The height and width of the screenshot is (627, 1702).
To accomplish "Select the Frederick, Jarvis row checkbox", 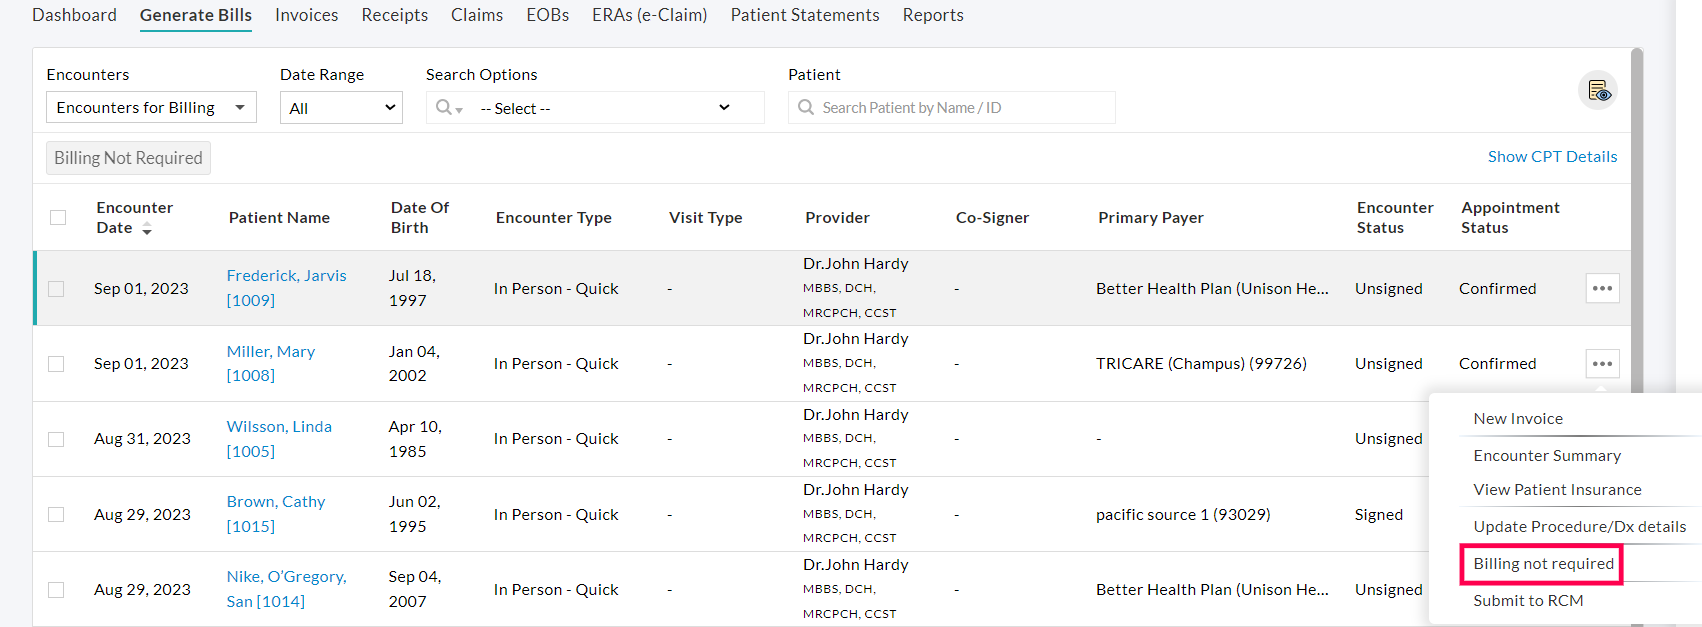I will click(56, 289).
